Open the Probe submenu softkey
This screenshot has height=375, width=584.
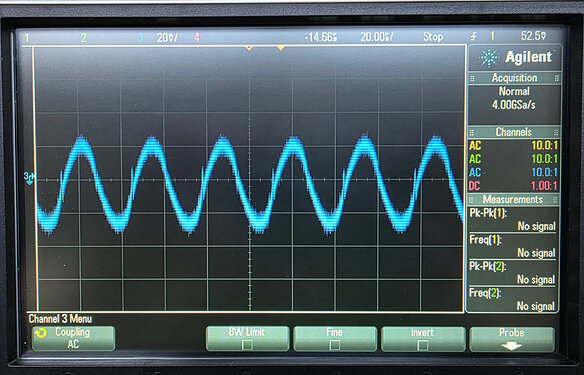coord(512,339)
